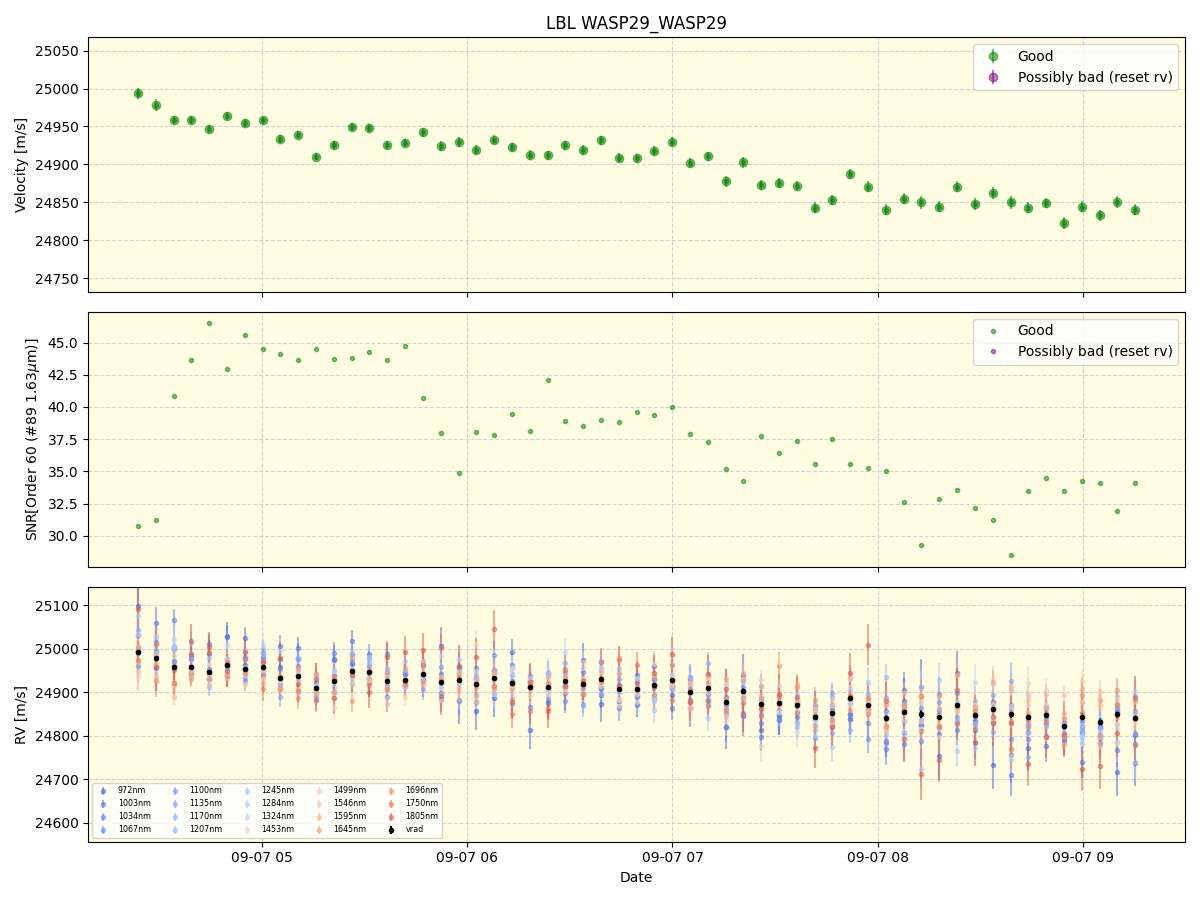Screen dimensions: 1200x900
Task: Click the 09-07 07 x-axis tick label
Action: click(672, 857)
